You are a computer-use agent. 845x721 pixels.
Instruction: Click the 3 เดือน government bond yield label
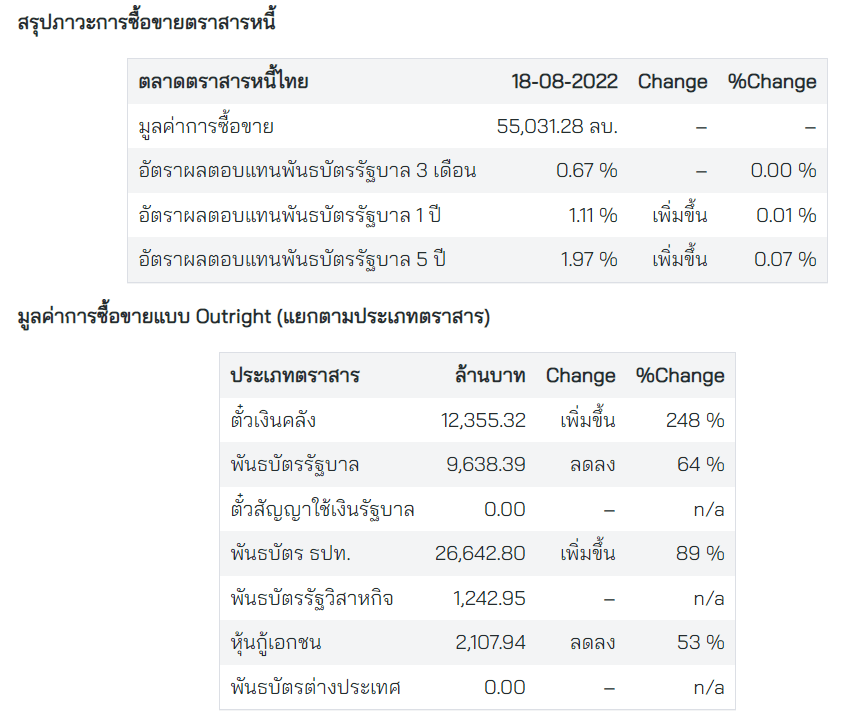[307, 171]
